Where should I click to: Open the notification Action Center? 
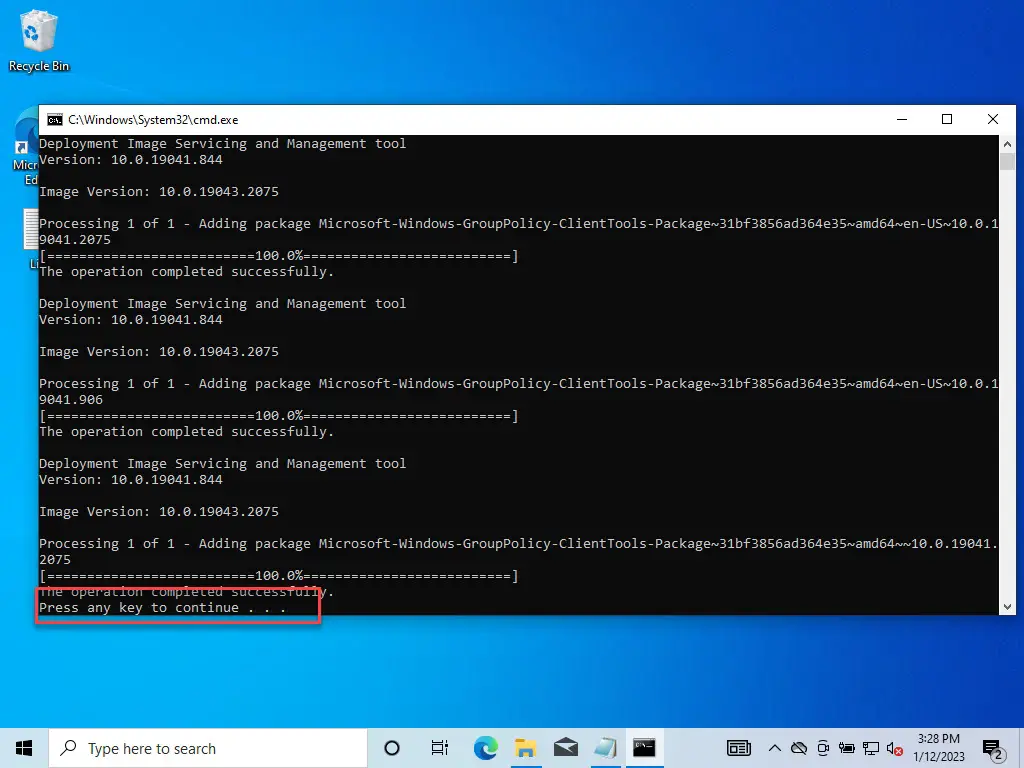coord(993,750)
